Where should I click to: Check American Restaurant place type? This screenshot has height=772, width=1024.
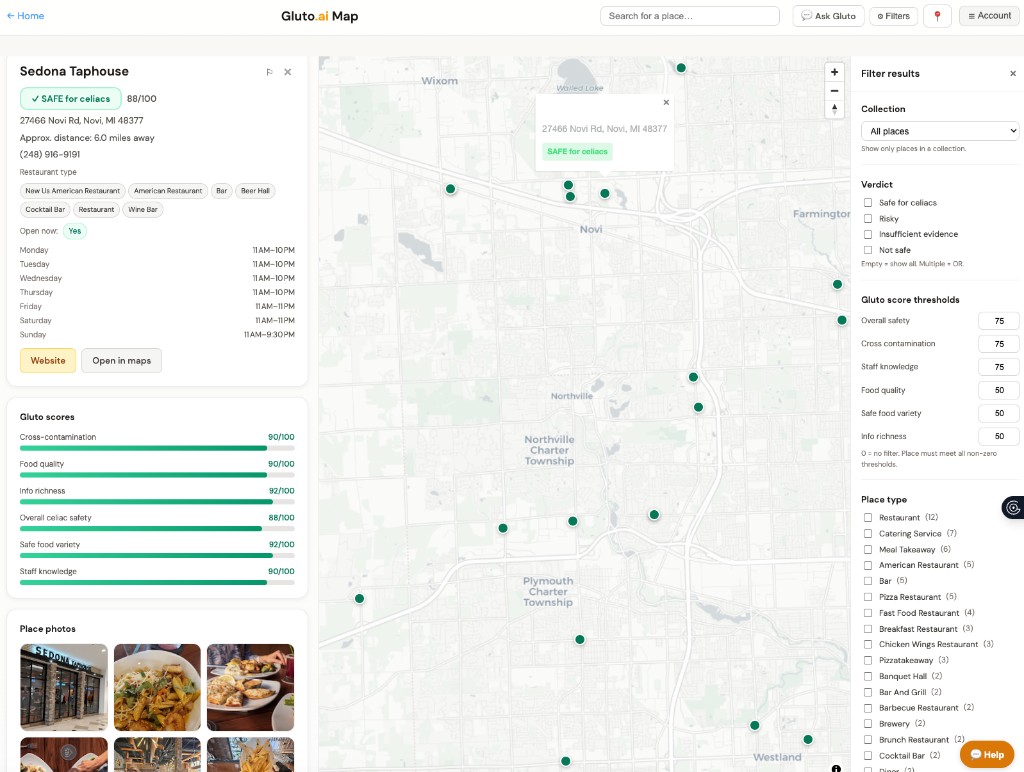868,565
